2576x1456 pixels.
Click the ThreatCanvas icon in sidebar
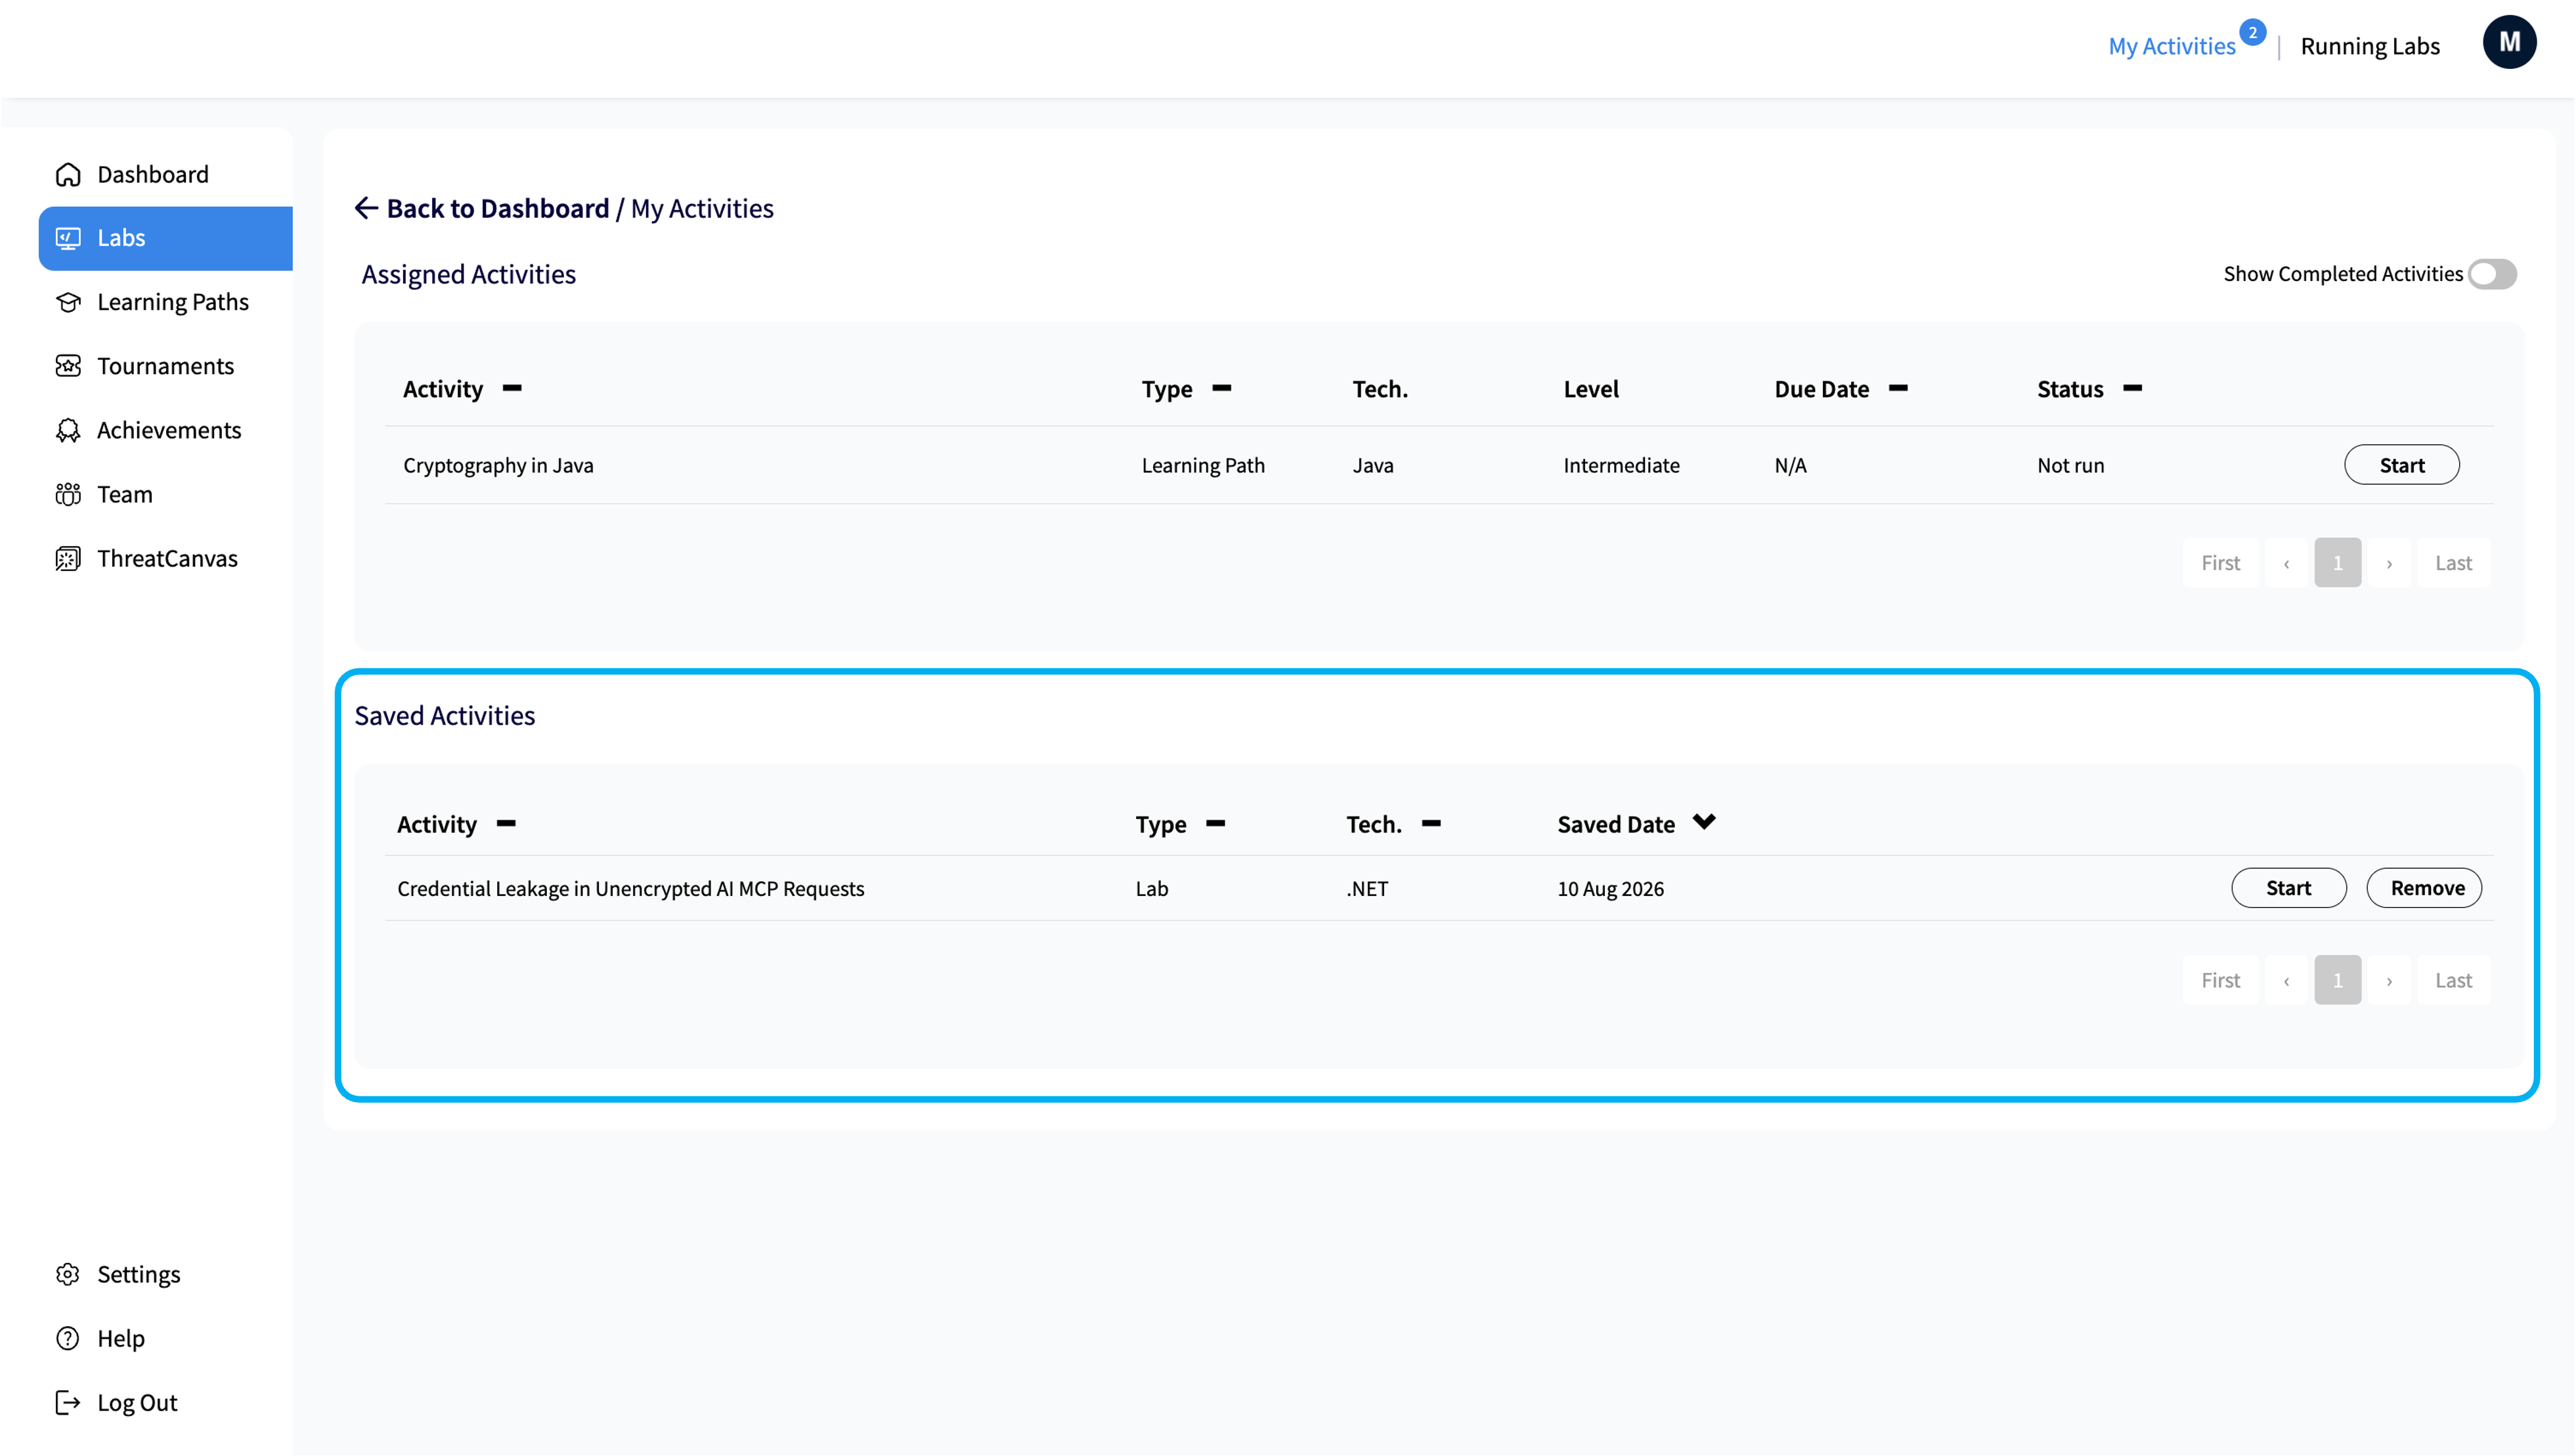[x=68, y=558]
